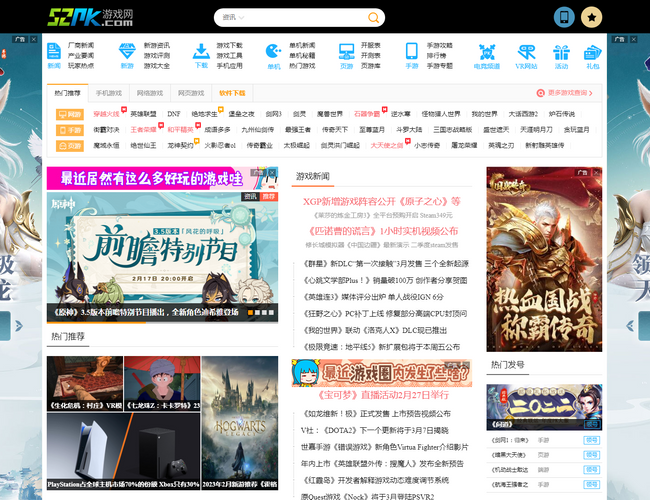Open the 生化危机:村庄 VR thumbnail
Image resolution: width=650 pixels, height=500 pixels.
(85, 383)
